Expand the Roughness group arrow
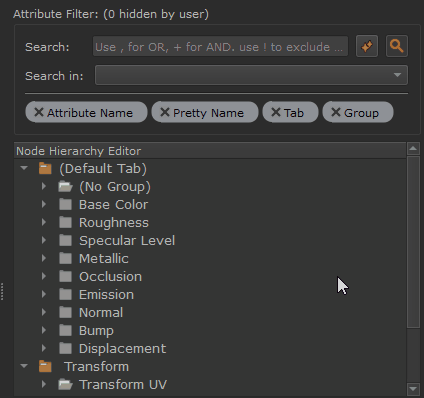The image size is (424, 398). [x=44, y=222]
